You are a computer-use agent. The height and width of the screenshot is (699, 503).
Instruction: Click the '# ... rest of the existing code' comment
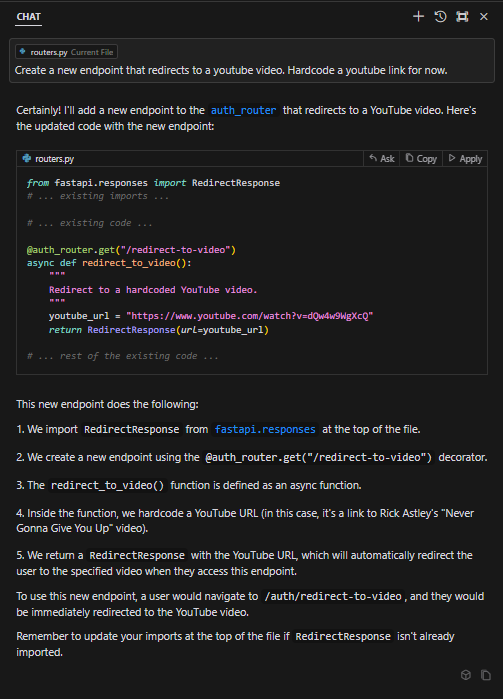point(123,356)
